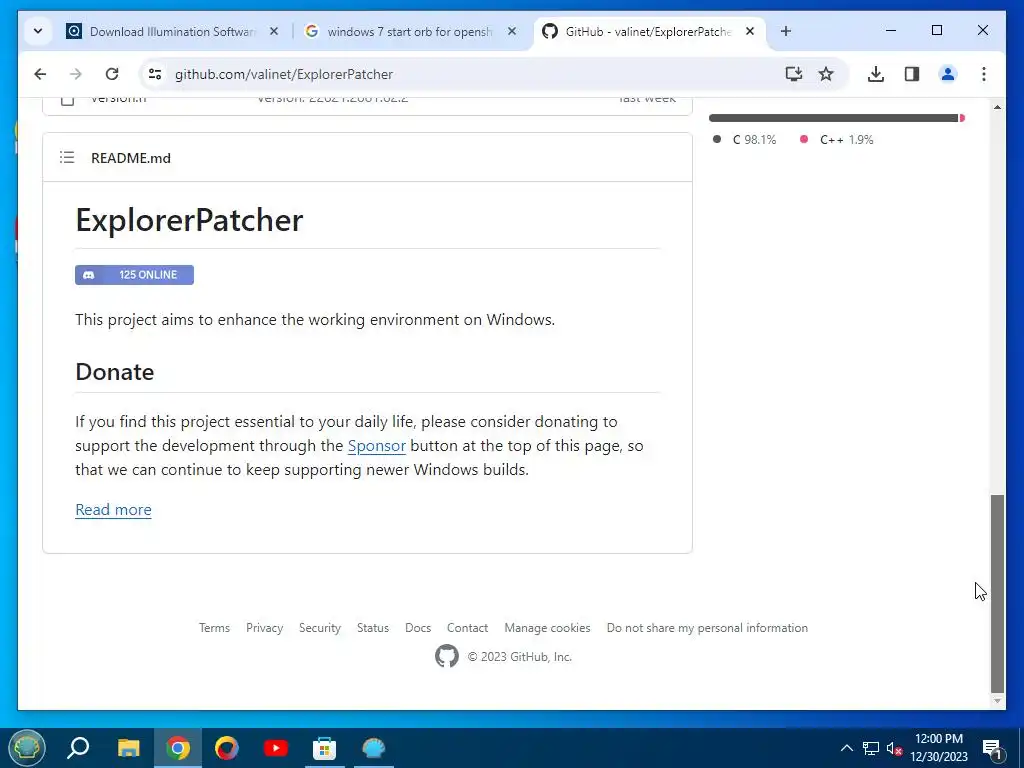Click Manage cookies in footer
The image size is (1024, 768).
click(x=547, y=628)
